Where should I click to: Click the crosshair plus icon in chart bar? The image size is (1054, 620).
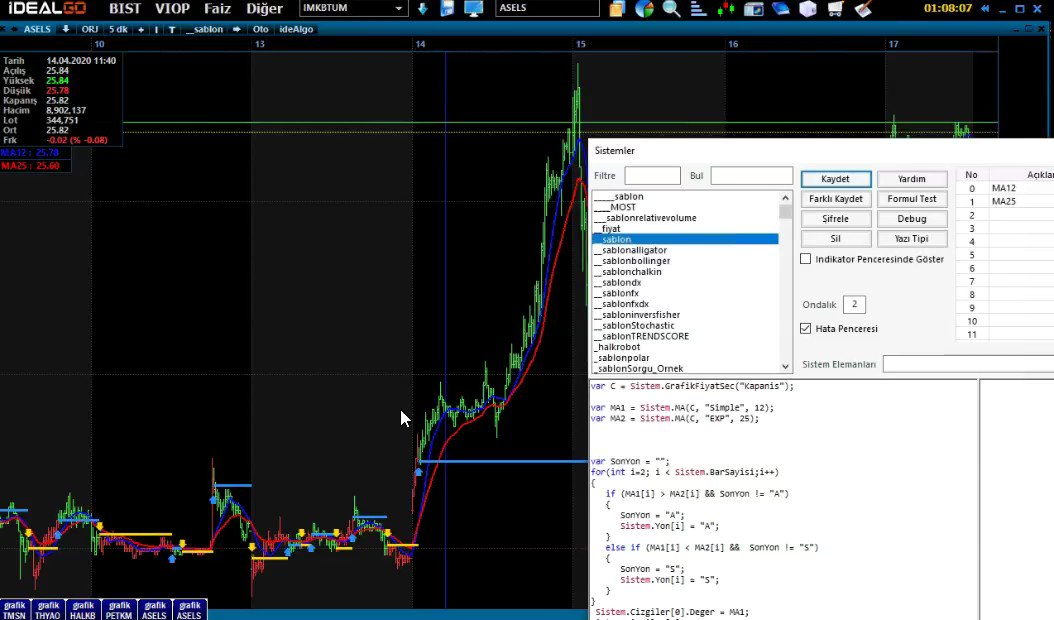tap(140, 30)
